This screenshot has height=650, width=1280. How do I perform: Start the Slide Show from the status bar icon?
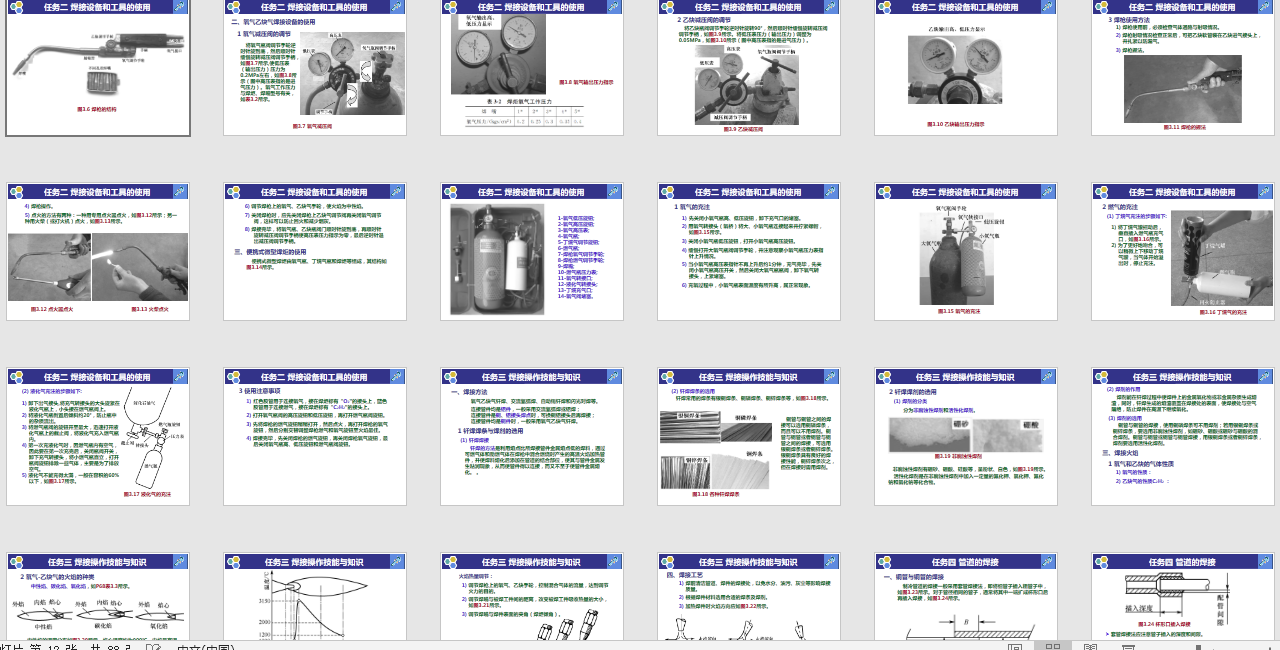tap(1128, 646)
